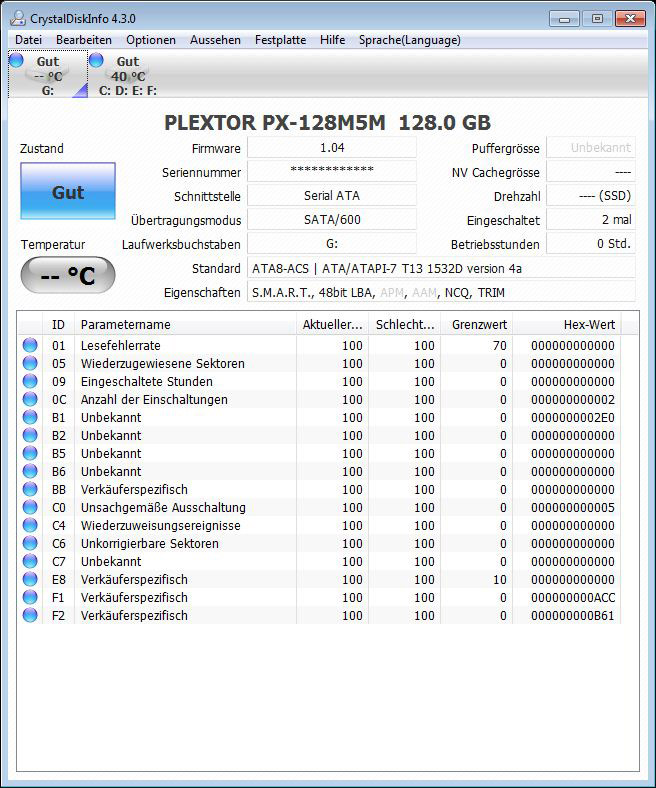Viewport: 656px width, 788px height.
Task: Click the Aktueller... column header
Action: [x=332, y=325]
